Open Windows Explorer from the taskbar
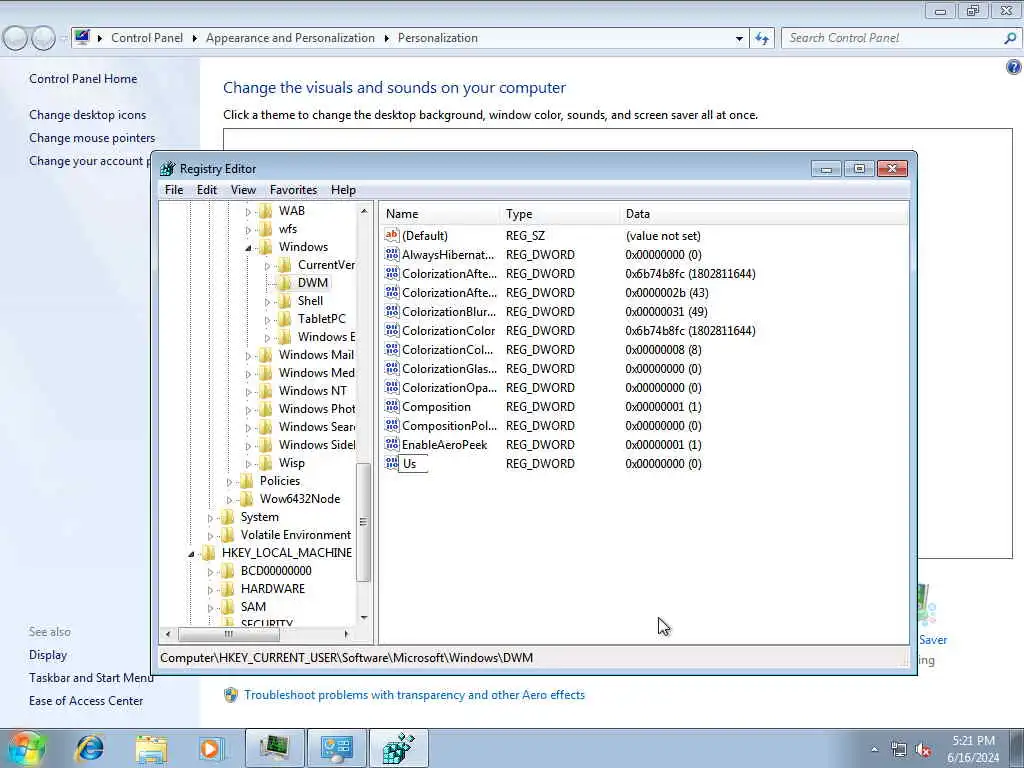Image resolution: width=1024 pixels, height=768 pixels. coord(152,748)
